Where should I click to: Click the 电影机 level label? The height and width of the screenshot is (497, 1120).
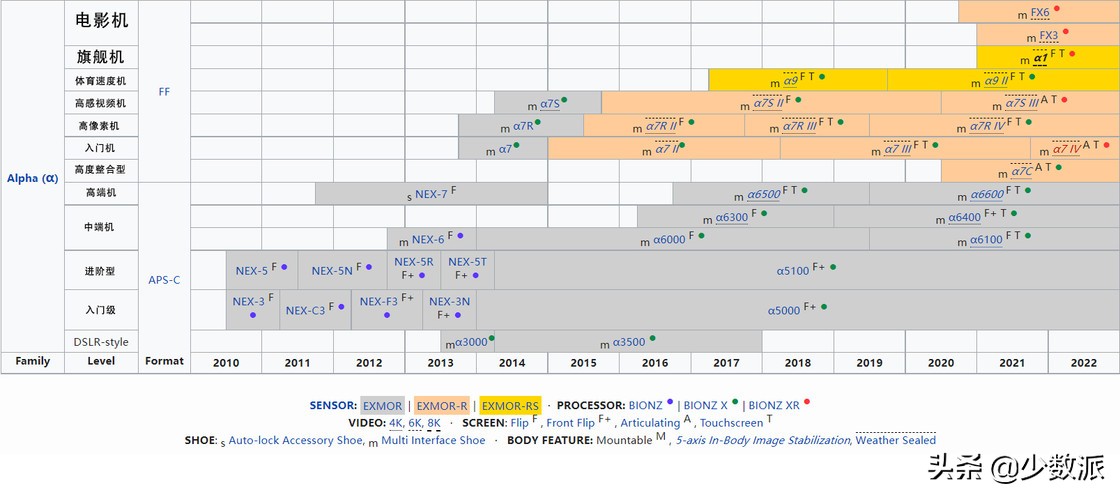(101, 20)
